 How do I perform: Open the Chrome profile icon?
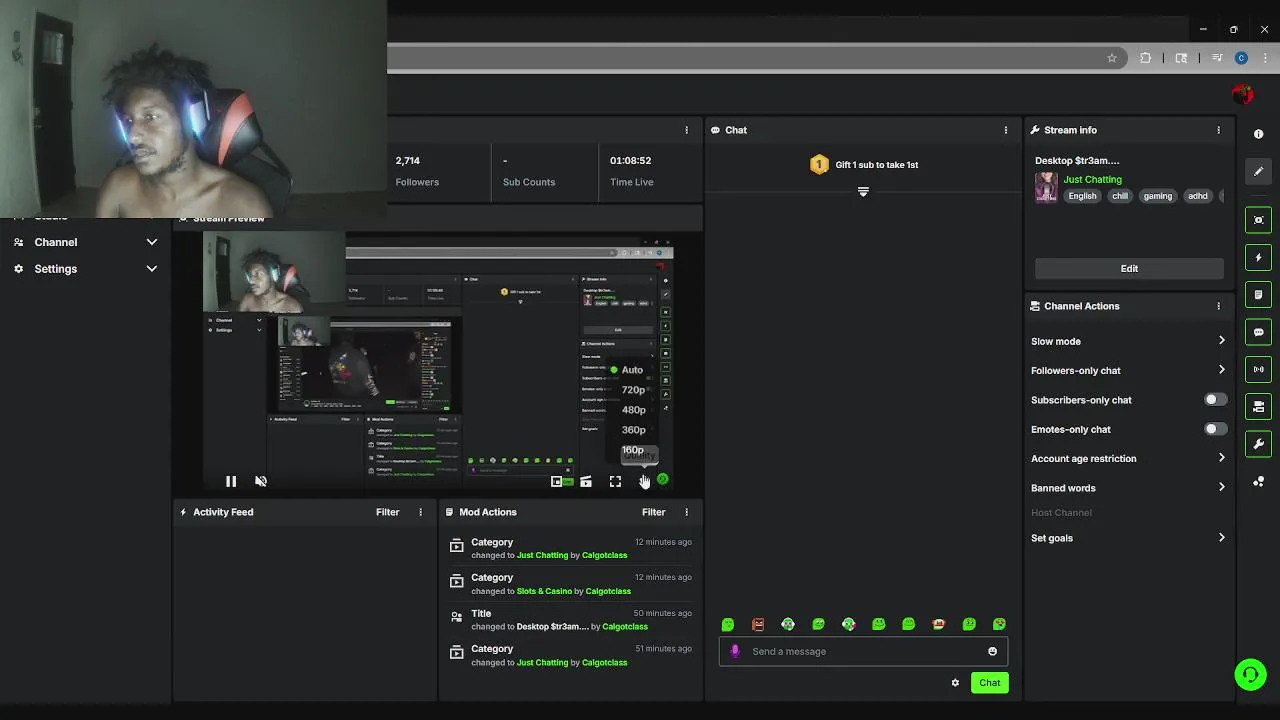click(x=1241, y=58)
